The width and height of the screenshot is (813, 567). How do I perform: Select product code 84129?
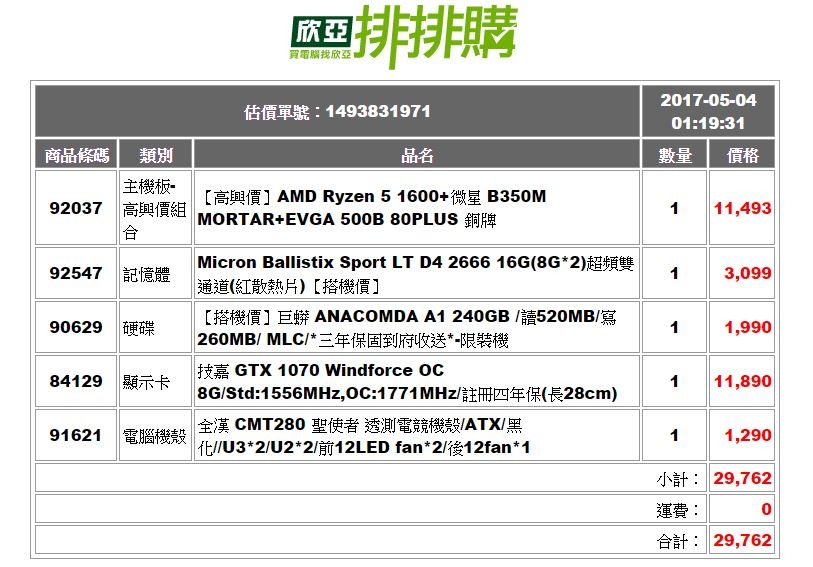[x=76, y=381]
